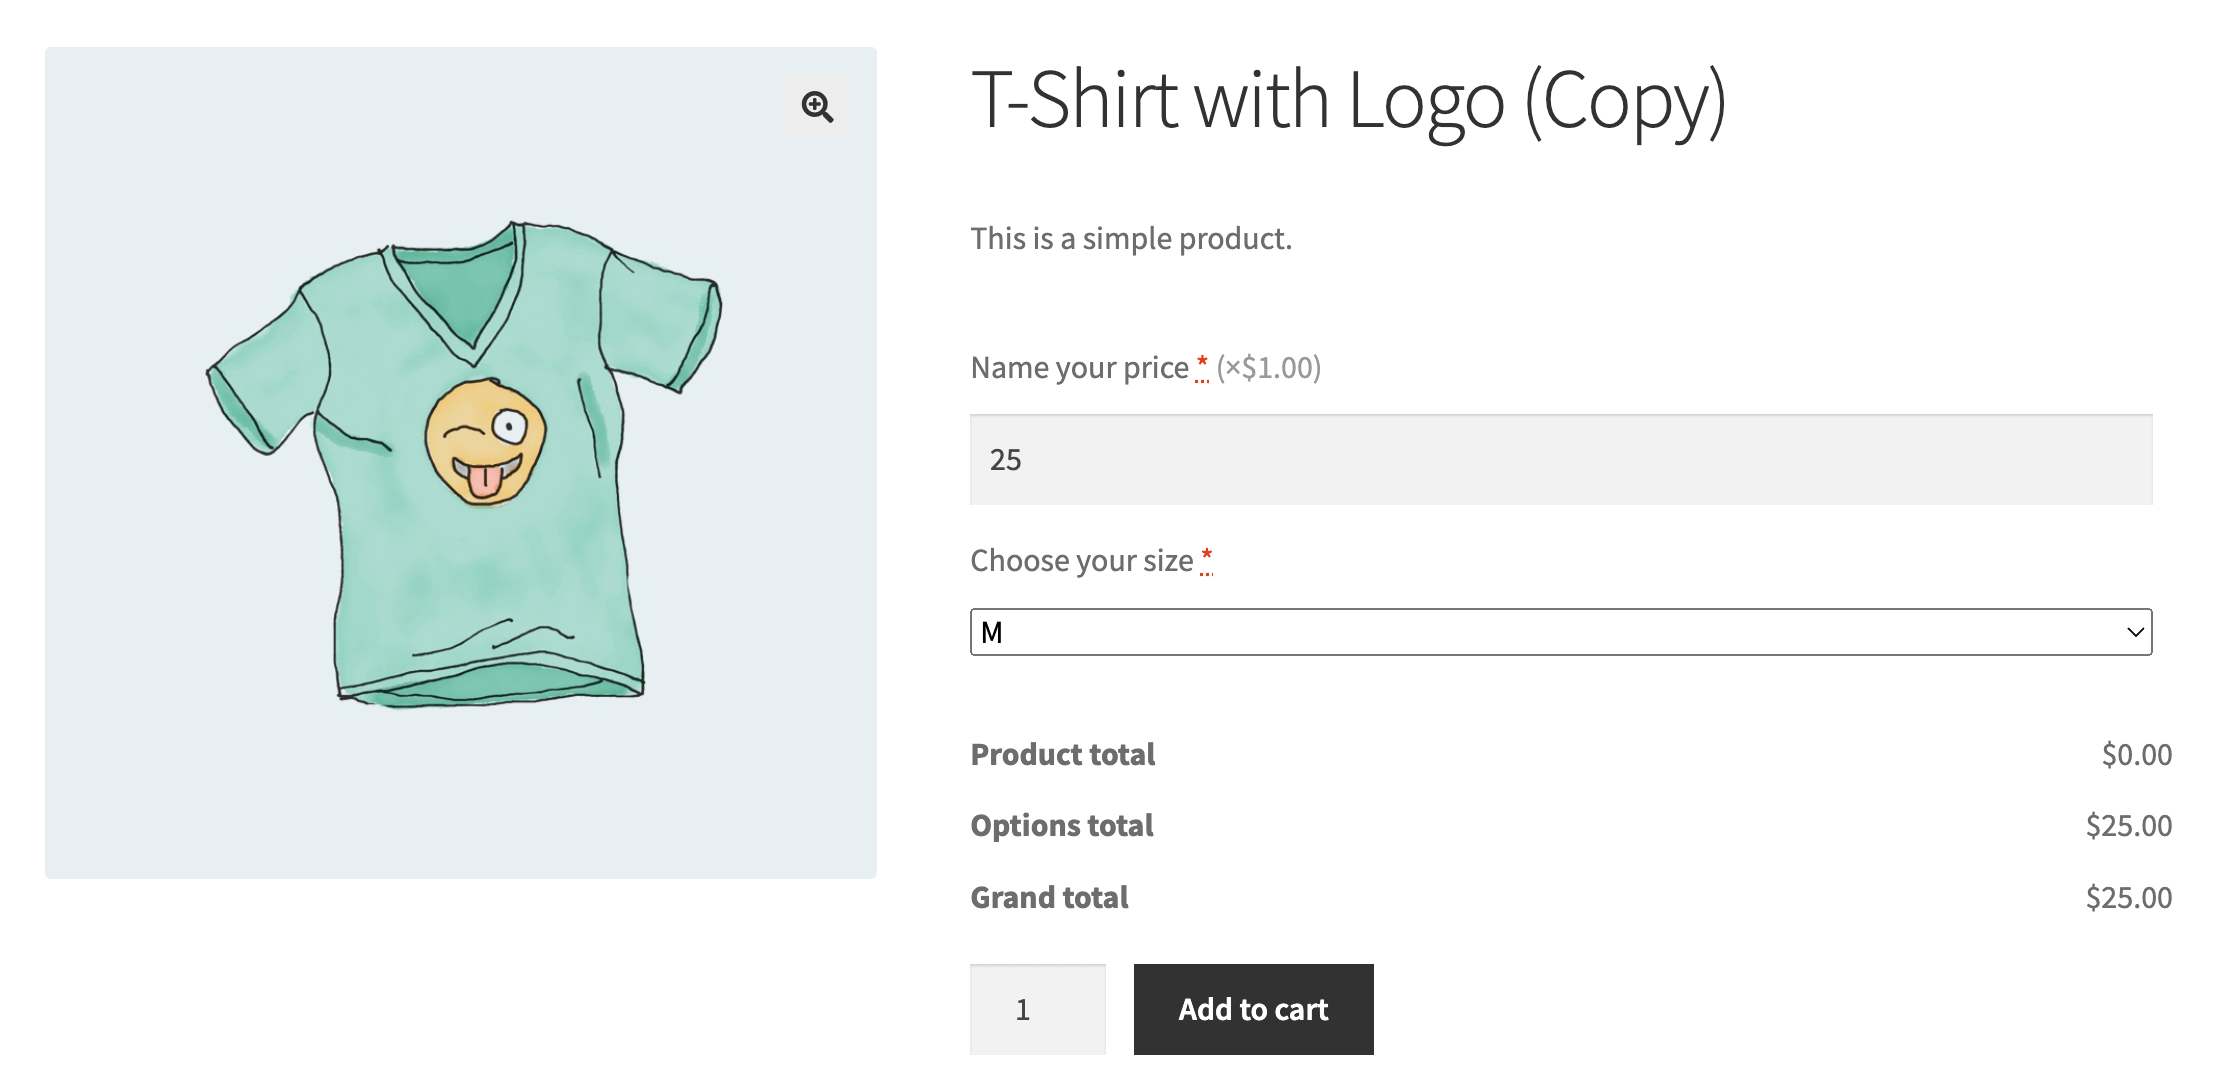The image size is (2226, 1086).
Task: Click the 'This is a simple product.' description
Action: pos(1131,239)
